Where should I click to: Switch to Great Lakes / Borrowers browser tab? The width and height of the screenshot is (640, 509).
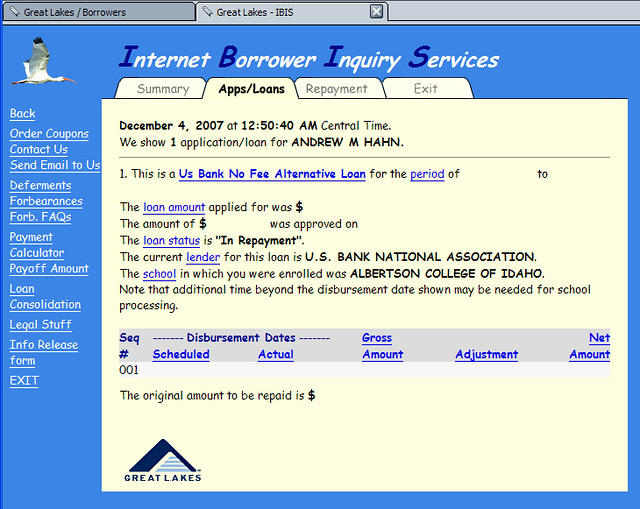(x=99, y=12)
